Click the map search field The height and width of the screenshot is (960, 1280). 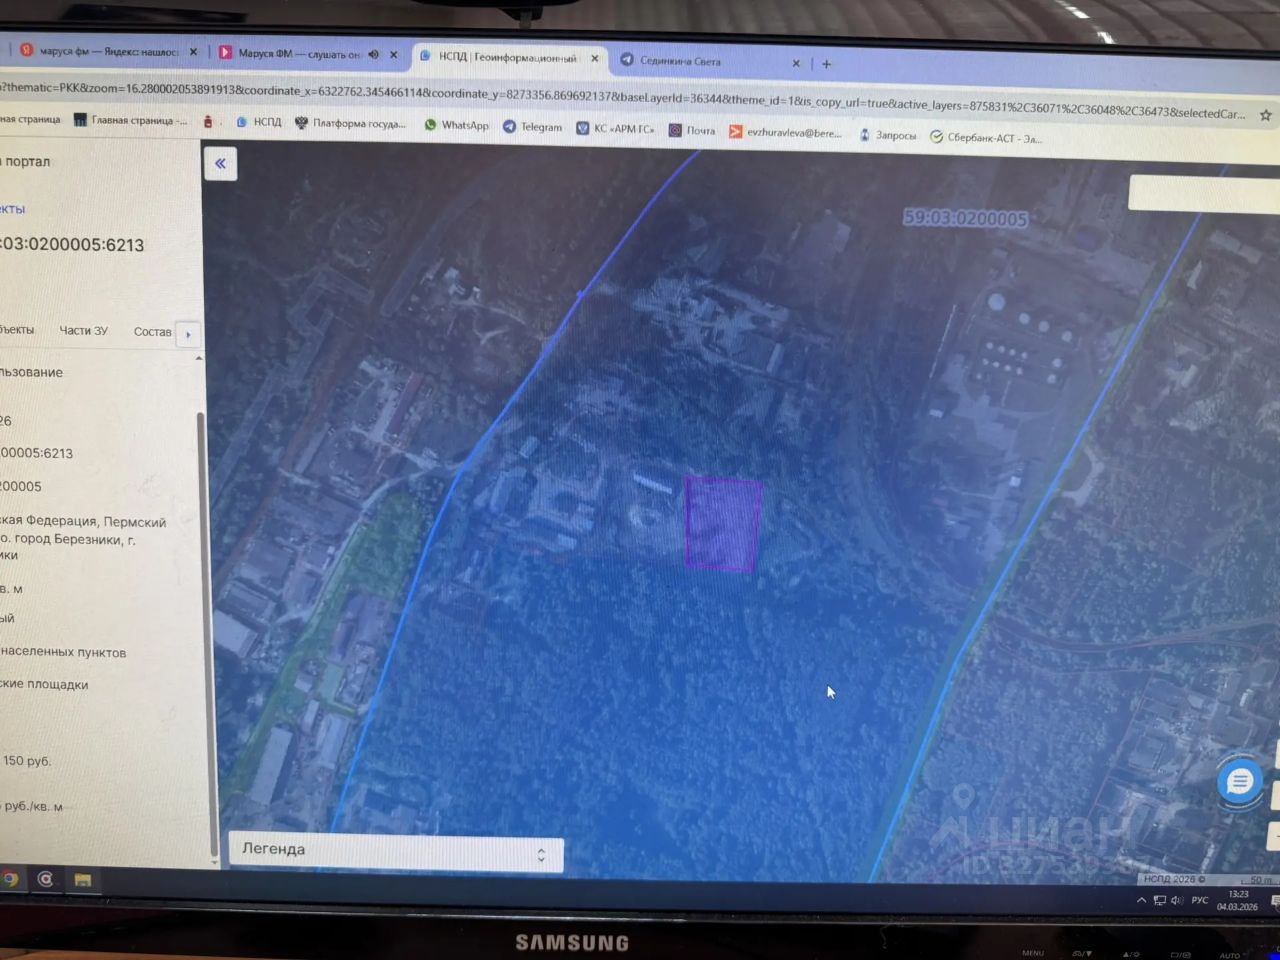click(1204, 193)
